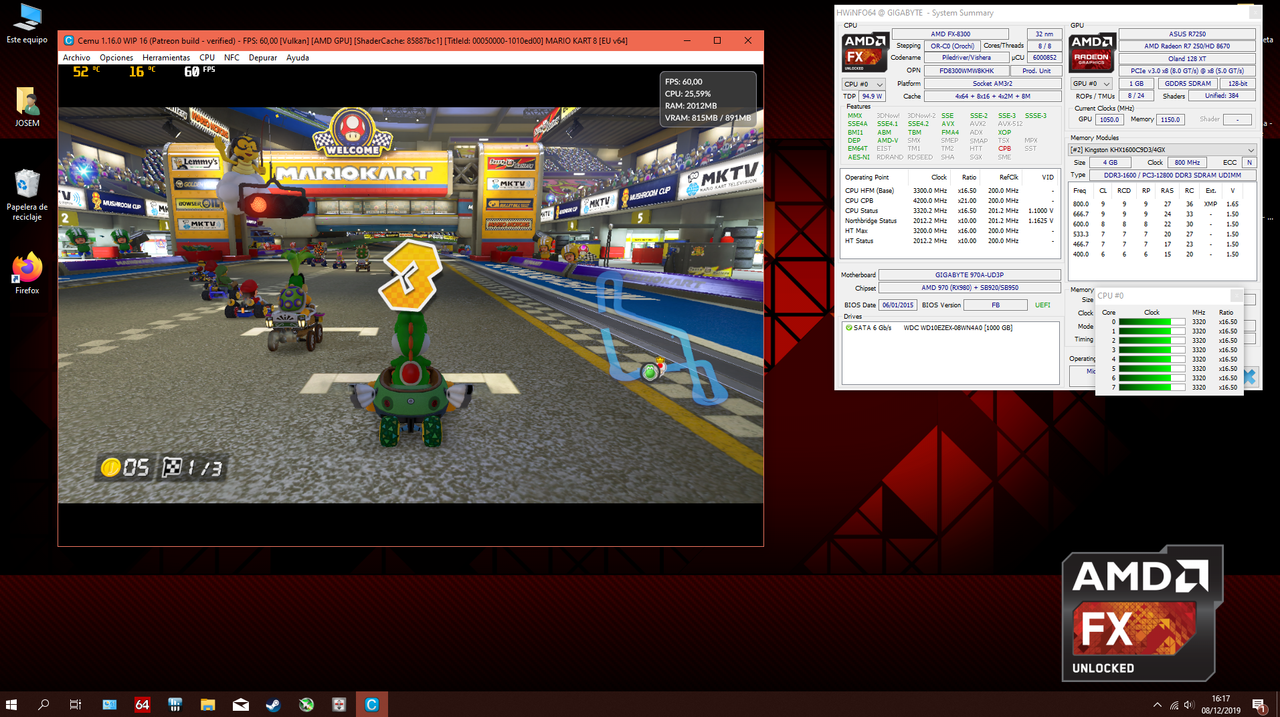Click the memory Size 4 GB field
Image resolution: width=1280 pixels, height=717 pixels.
coord(1110,162)
